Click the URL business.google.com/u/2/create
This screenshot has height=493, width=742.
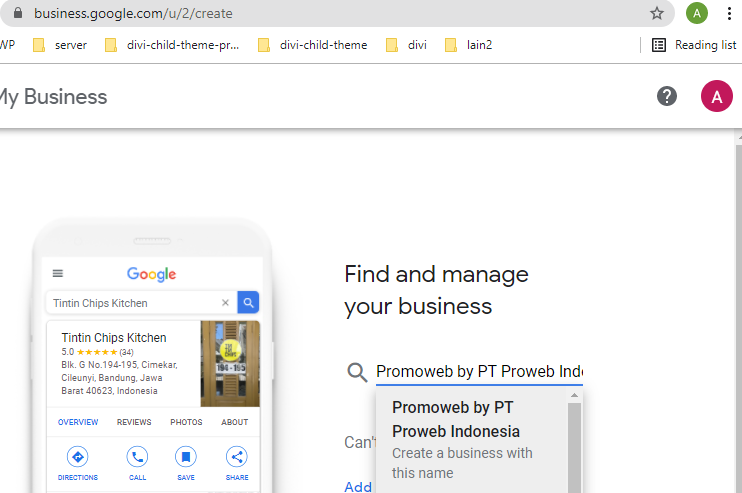tap(133, 13)
